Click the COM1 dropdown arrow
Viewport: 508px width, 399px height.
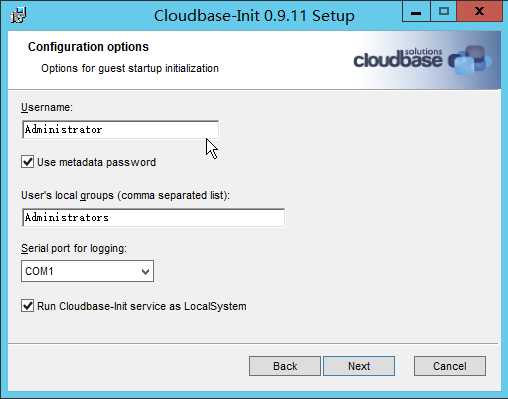click(145, 271)
